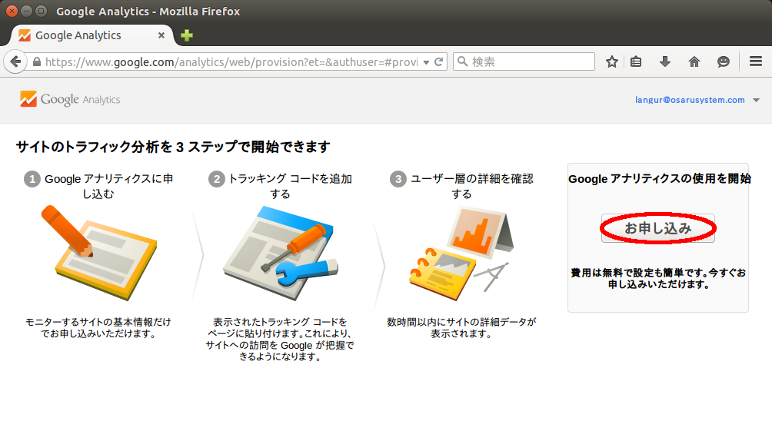The image size is (772, 431).
Task: Click the text Google アナリティクスの使用を開始
Action: (x=659, y=179)
